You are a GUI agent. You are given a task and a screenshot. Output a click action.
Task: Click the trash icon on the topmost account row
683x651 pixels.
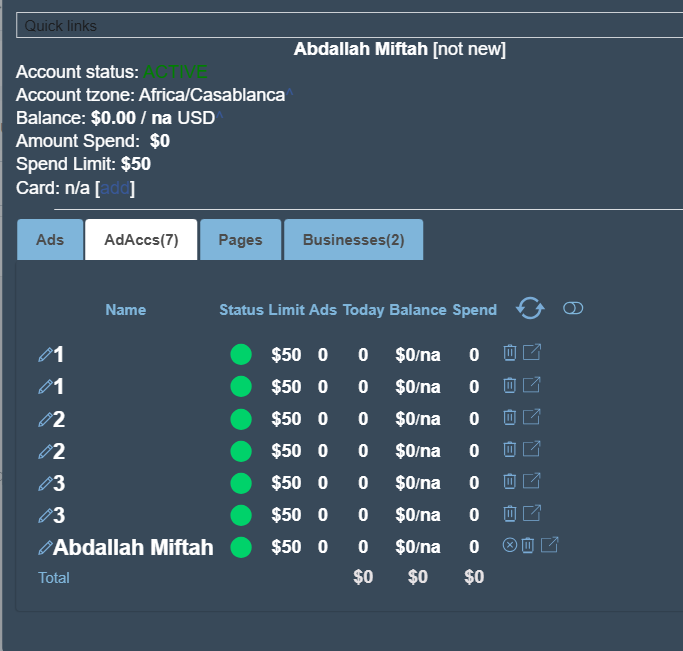[x=509, y=353]
